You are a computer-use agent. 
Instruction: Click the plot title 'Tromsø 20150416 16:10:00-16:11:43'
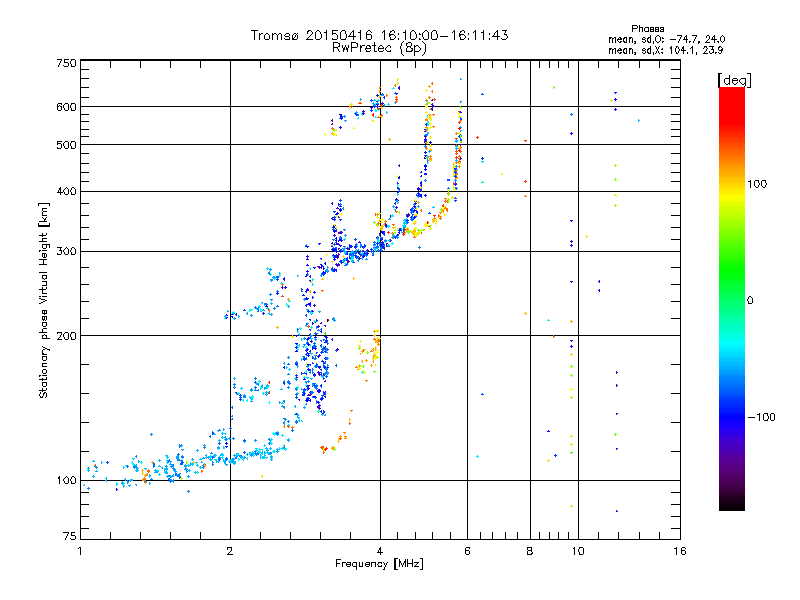(379, 35)
